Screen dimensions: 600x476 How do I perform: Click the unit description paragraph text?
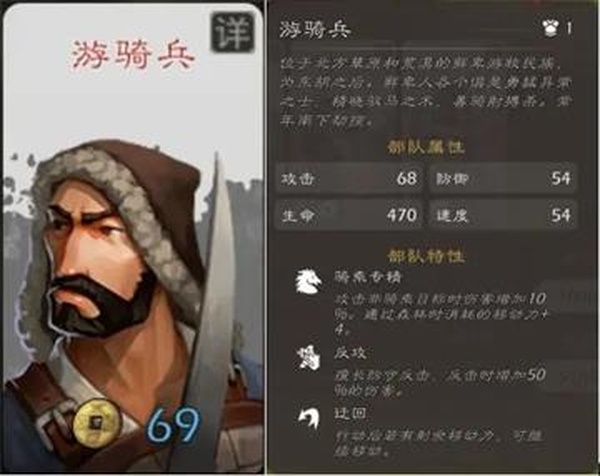pos(426,92)
